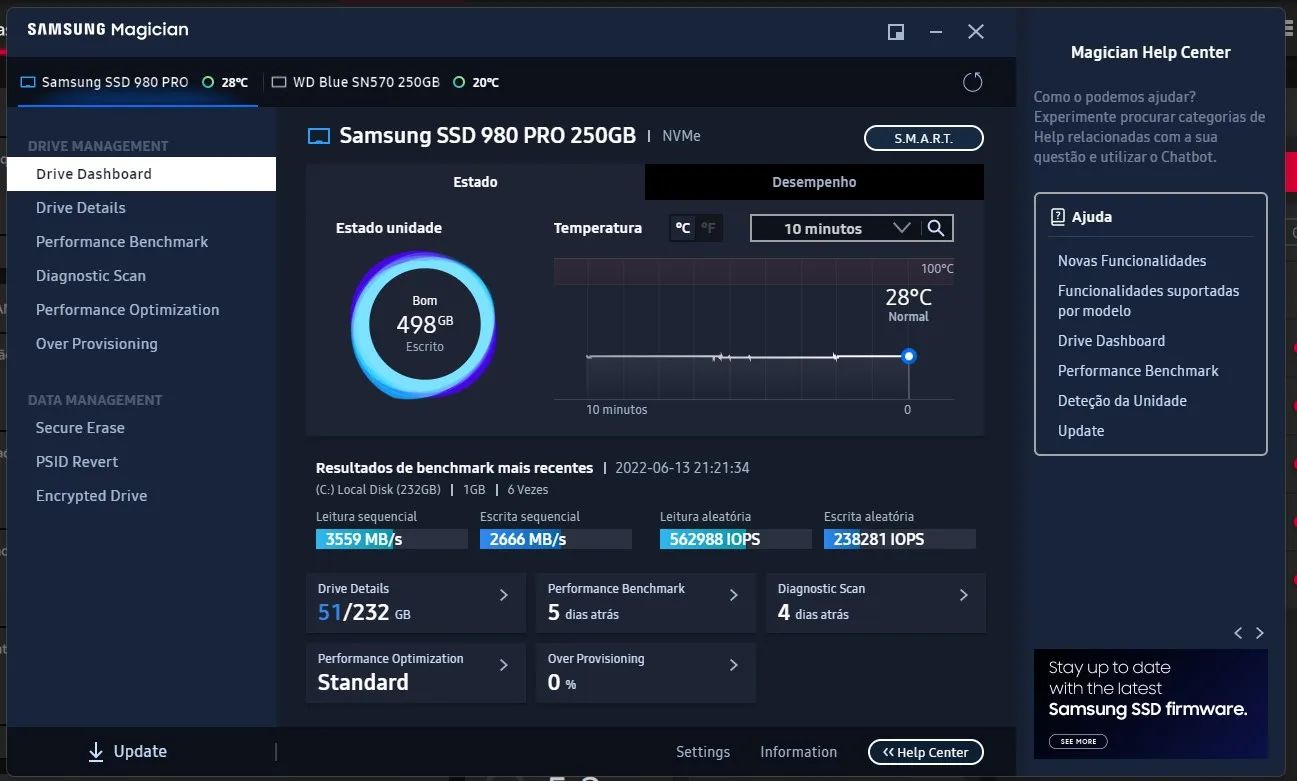Image resolution: width=1297 pixels, height=781 pixels.
Task: Open Drive Dashboard in the sidebar
Action: [141, 174]
